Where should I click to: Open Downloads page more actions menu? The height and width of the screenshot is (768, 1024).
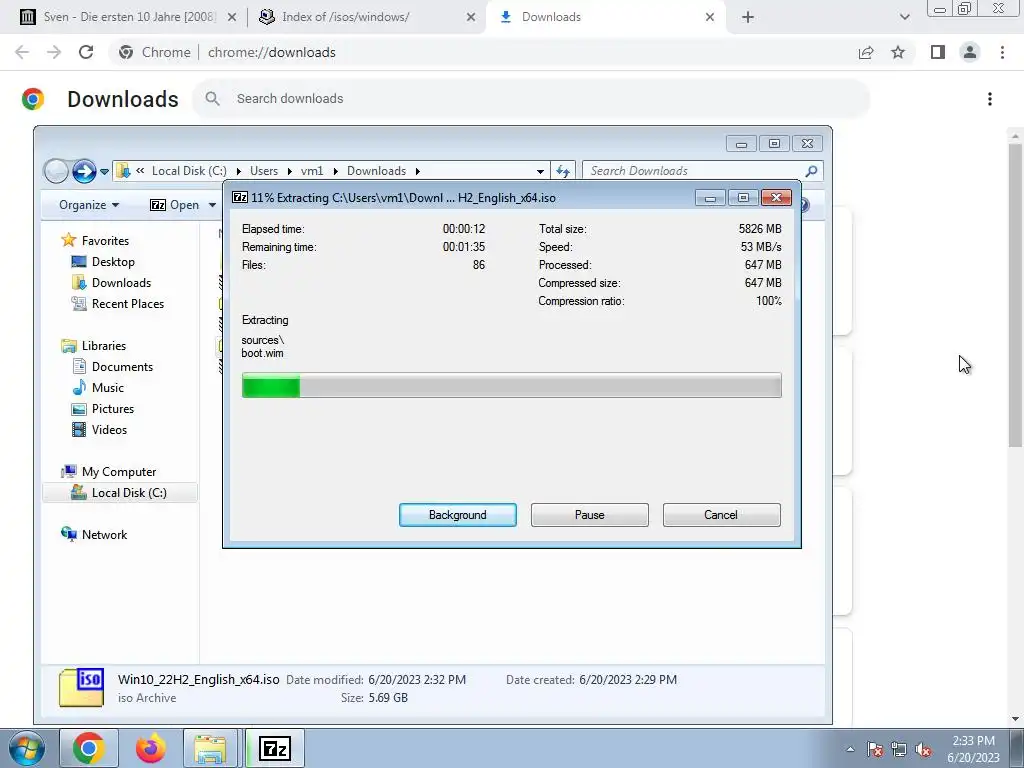click(x=989, y=99)
